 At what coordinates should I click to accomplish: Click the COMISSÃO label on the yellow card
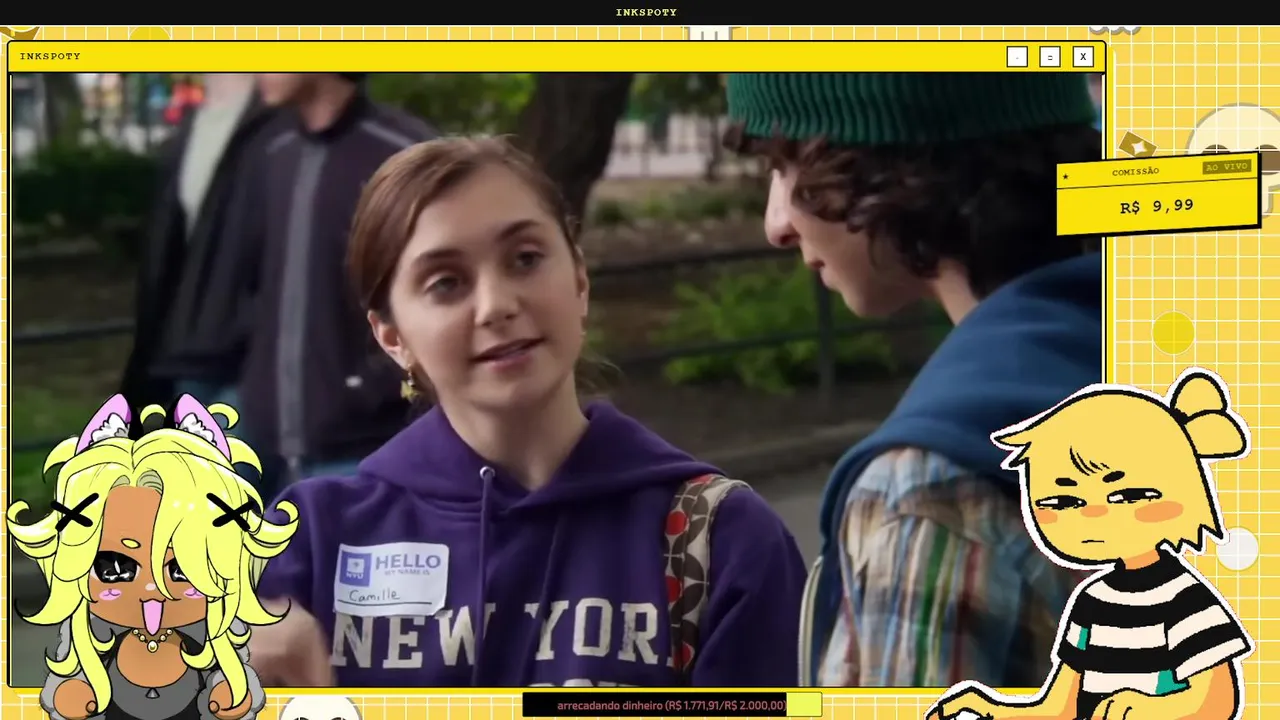1136,172
